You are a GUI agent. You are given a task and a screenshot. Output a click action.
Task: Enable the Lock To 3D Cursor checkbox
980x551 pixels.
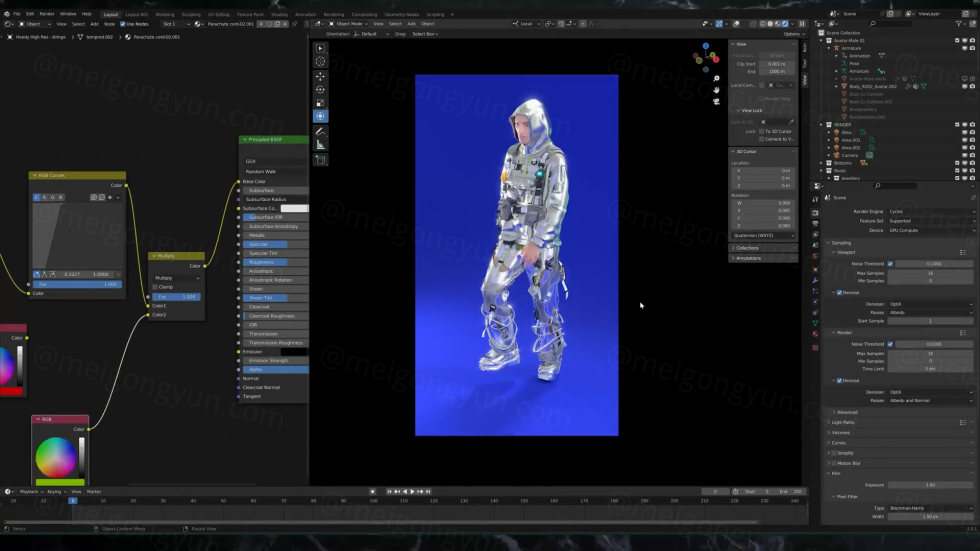click(x=763, y=131)
